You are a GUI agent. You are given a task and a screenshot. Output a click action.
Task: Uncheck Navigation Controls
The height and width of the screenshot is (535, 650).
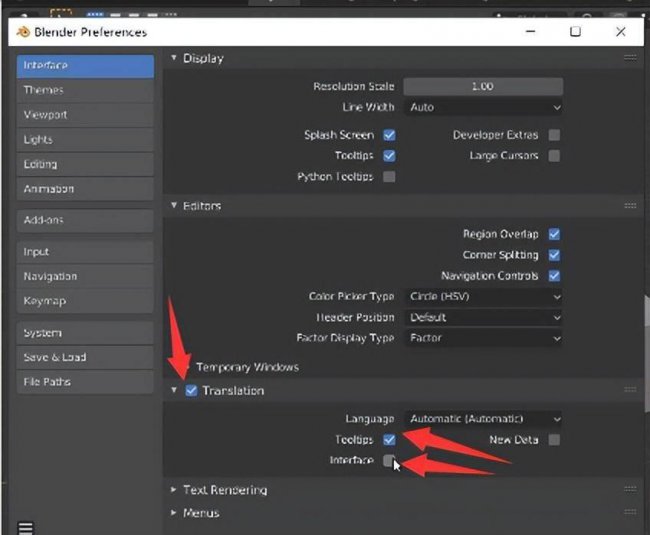tap(554, 276)
